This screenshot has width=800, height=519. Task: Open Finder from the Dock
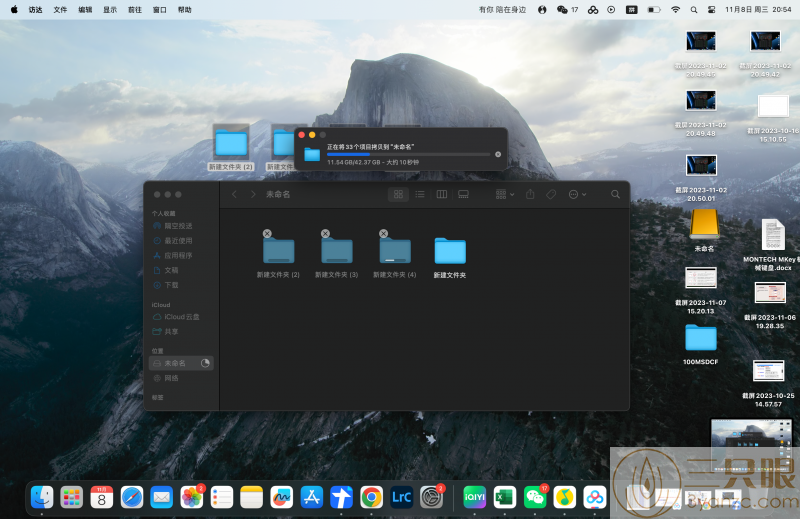click(42, 497)
